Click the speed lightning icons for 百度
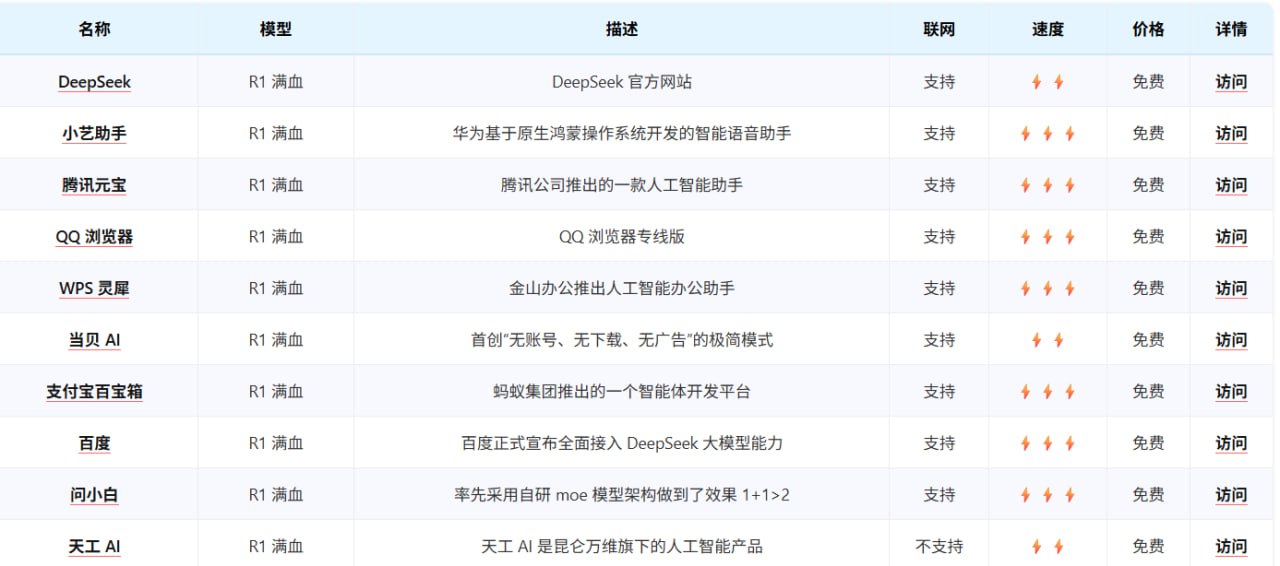The height and width of the screenshot is (566, 1280). (1047, 443)
